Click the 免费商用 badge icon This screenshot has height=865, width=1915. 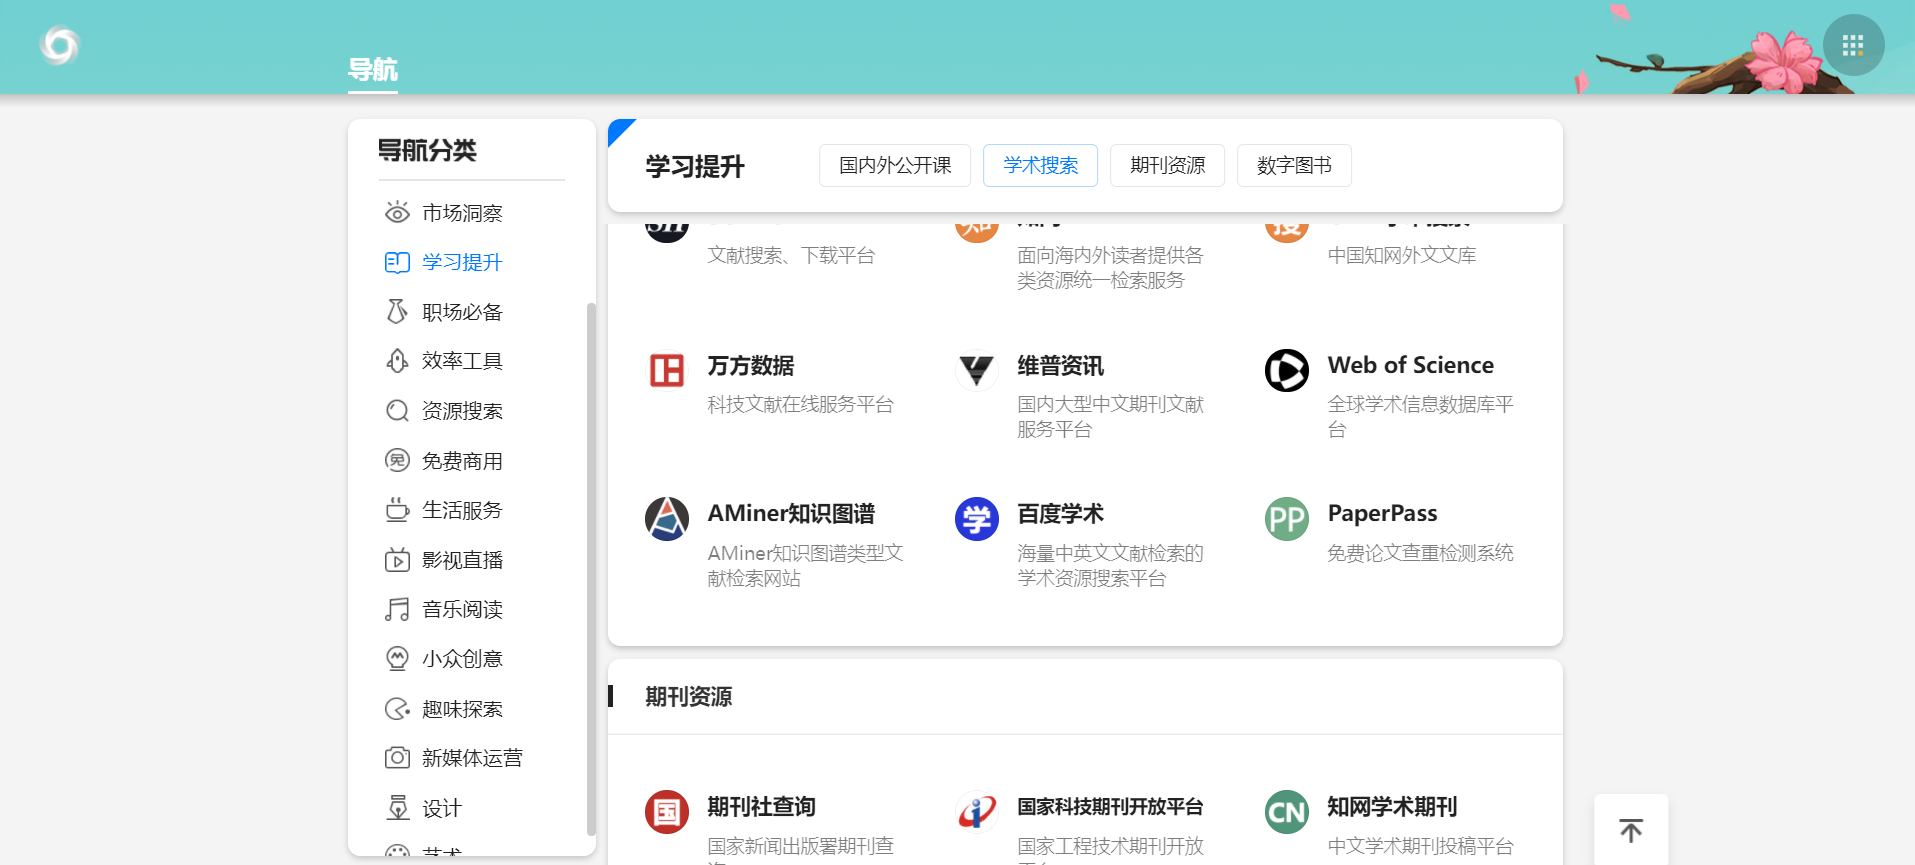coord(397,460)
